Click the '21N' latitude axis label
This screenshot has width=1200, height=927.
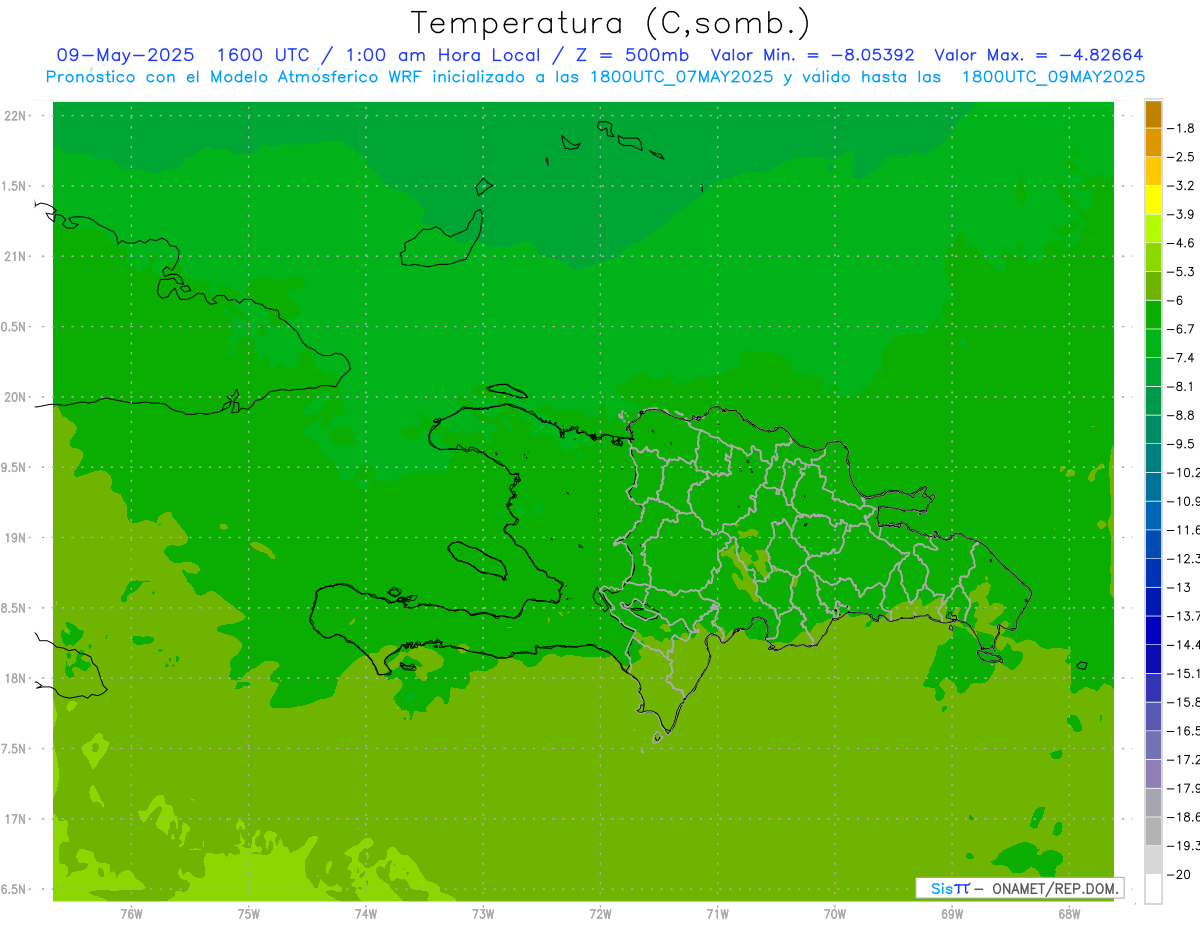point(16,257)
